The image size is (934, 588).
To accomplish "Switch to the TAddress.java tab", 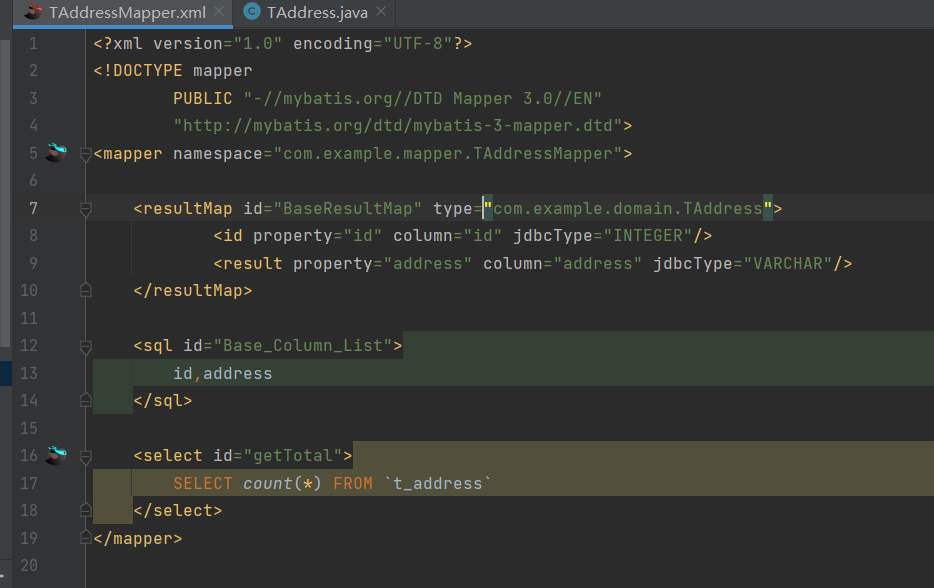I will click(316, 13).
